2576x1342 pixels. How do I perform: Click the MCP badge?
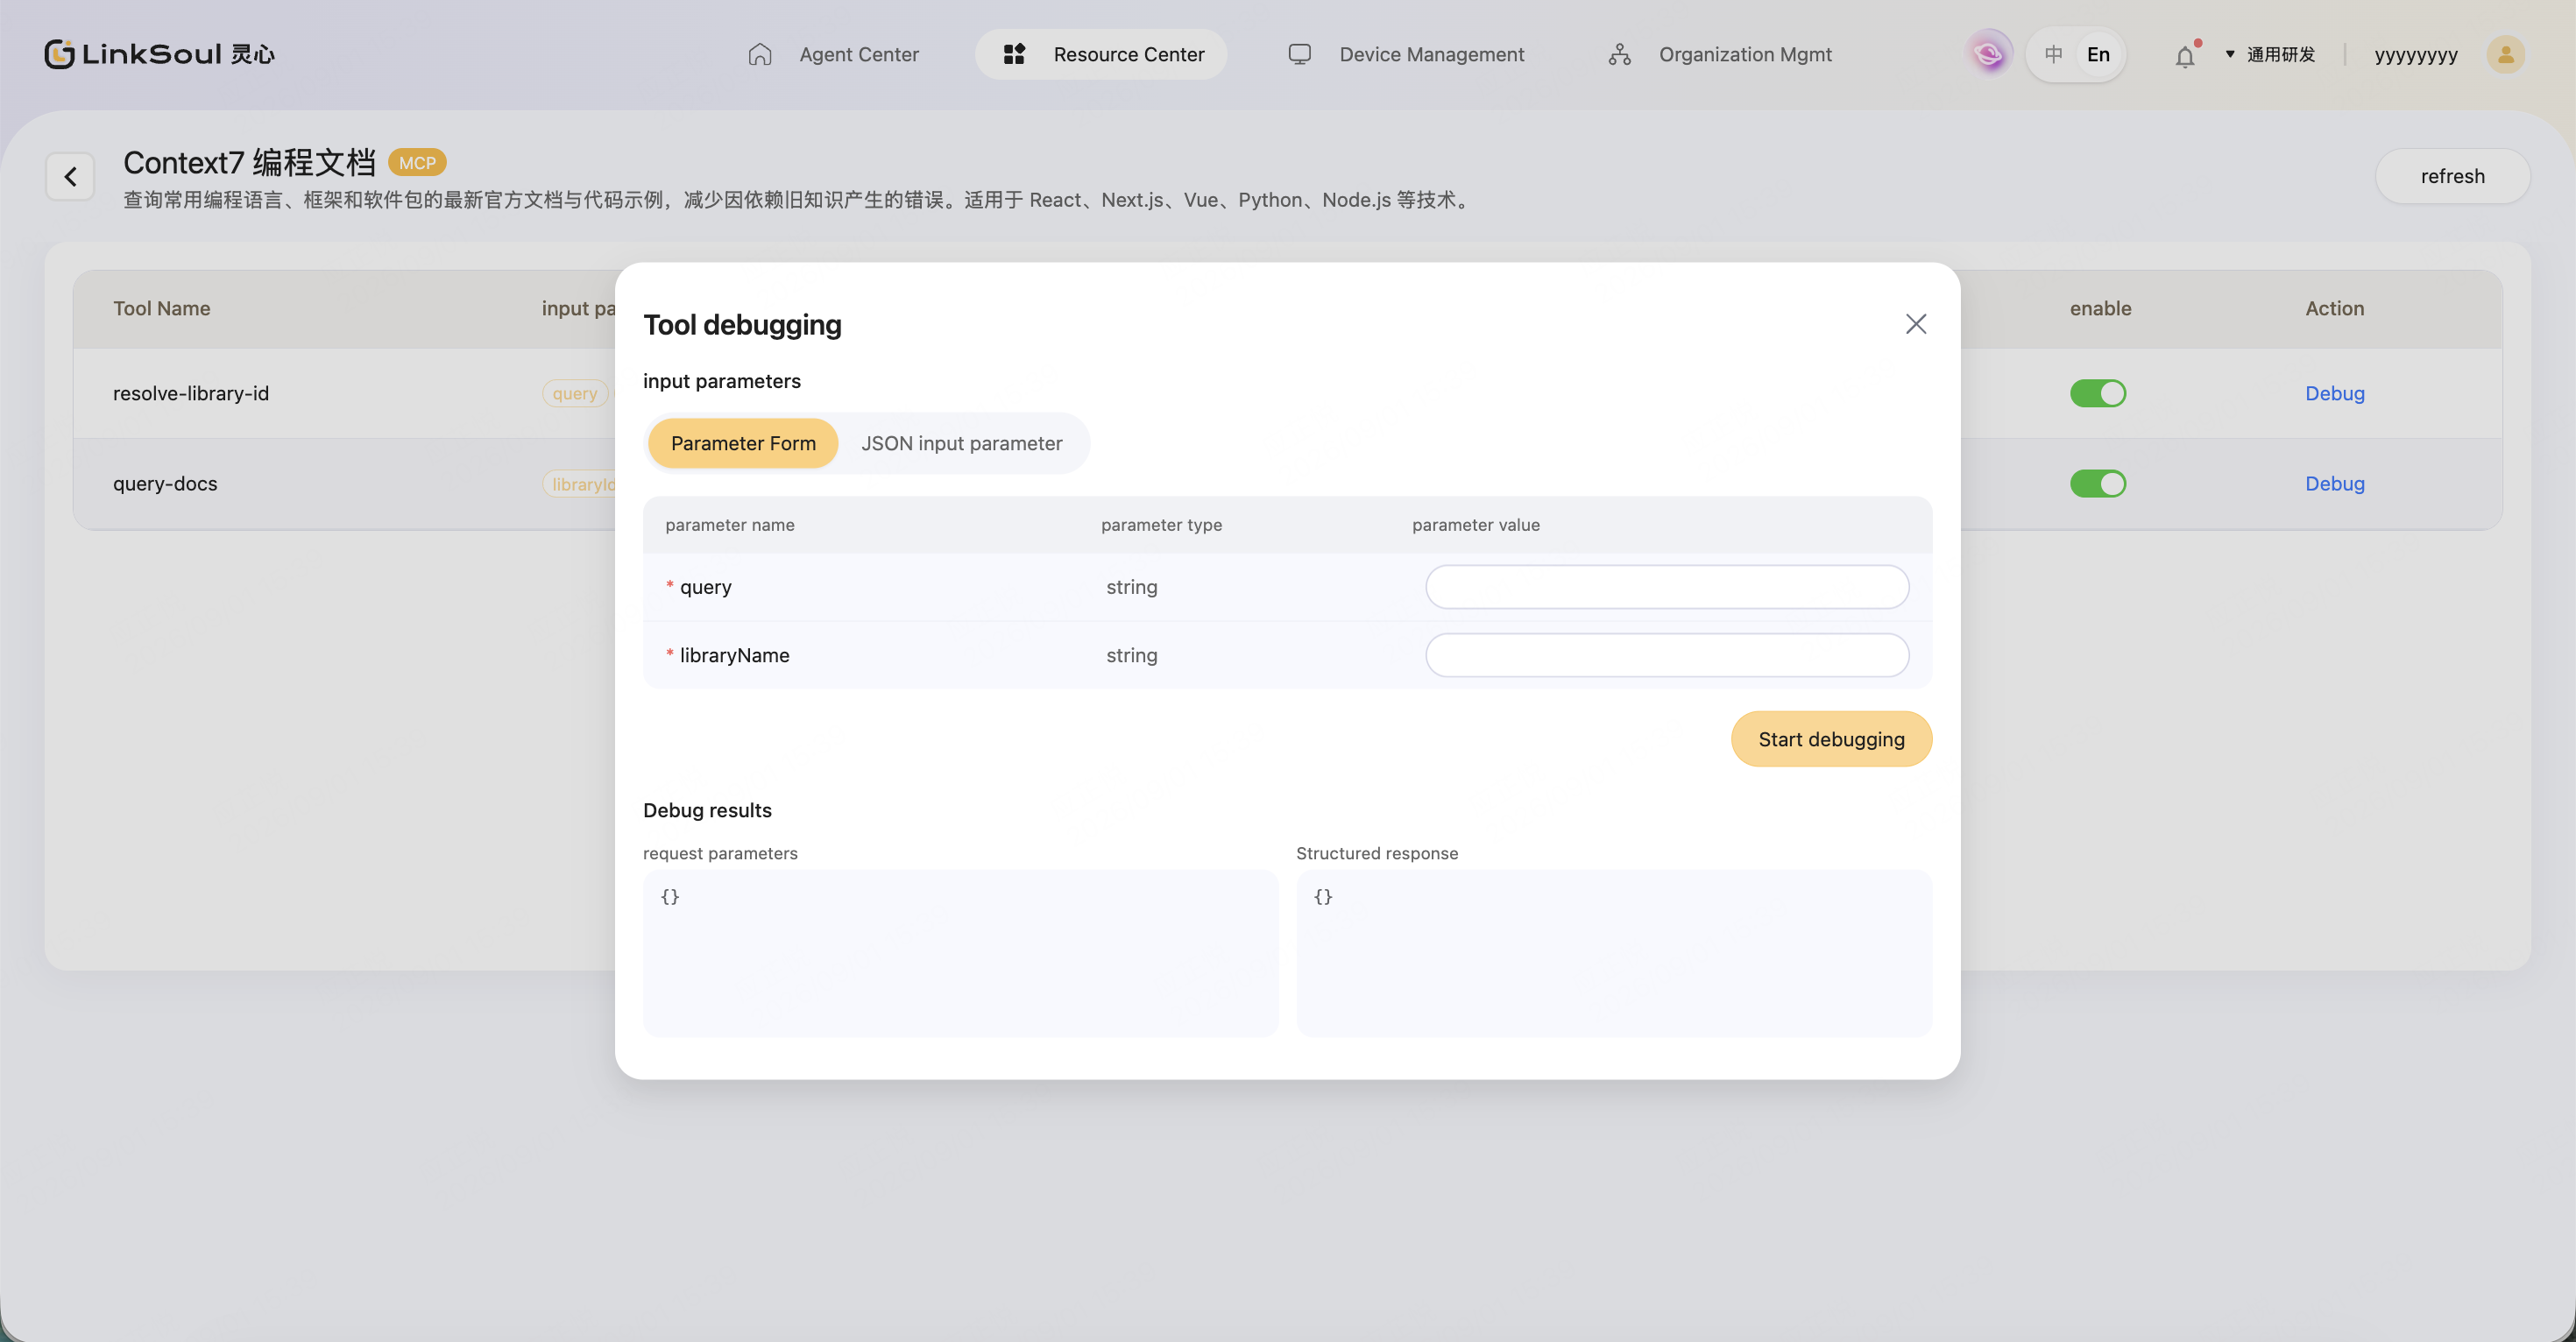pos(417,162)
